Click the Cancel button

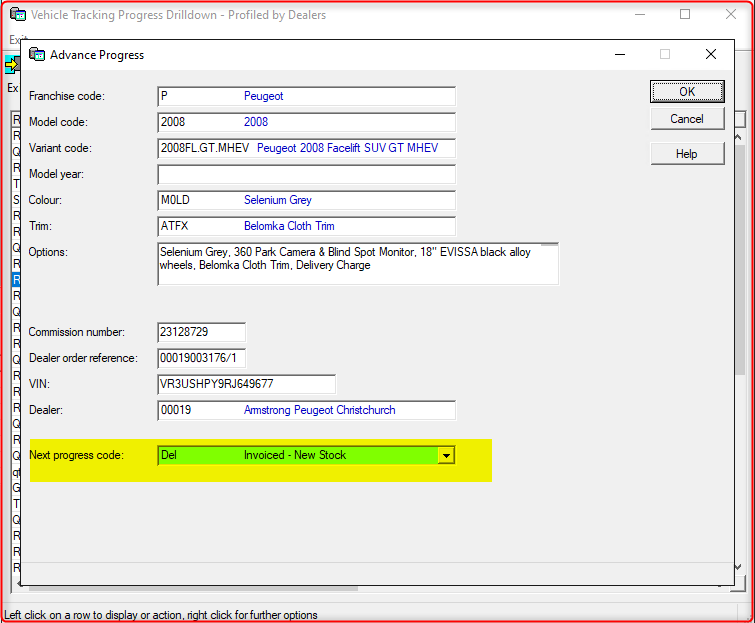point(687,118)
